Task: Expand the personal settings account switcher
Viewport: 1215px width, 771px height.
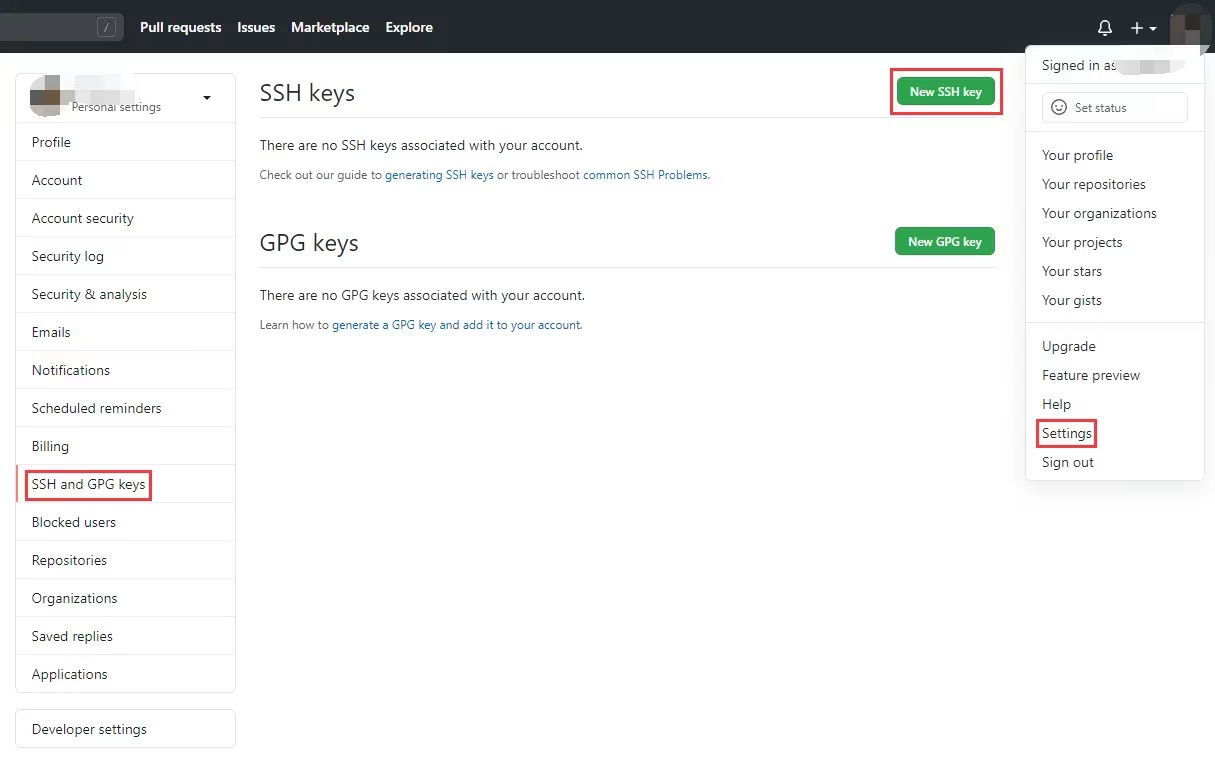Action: [206, 98]
